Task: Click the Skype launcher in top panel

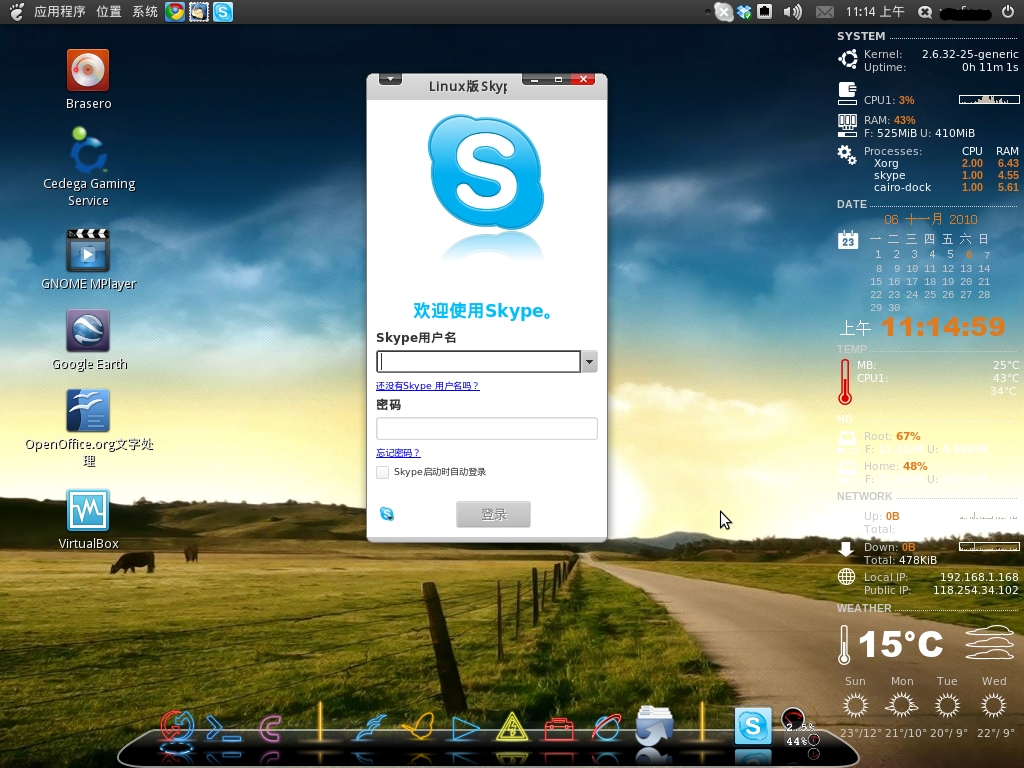Action: click(x=223, y=12)
